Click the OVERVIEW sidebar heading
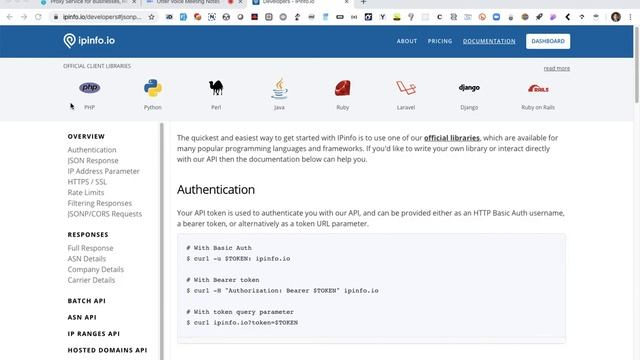Screen dimensions: 640x360 (86, 136)
